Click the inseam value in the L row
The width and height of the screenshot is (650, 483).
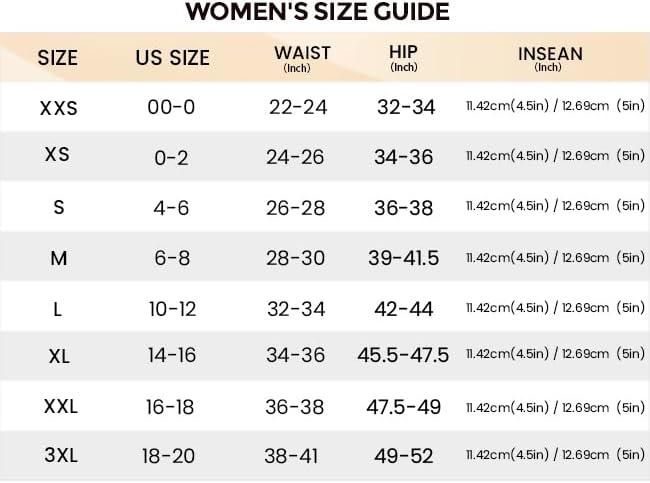pyautogui.click(x=555, y=308)
